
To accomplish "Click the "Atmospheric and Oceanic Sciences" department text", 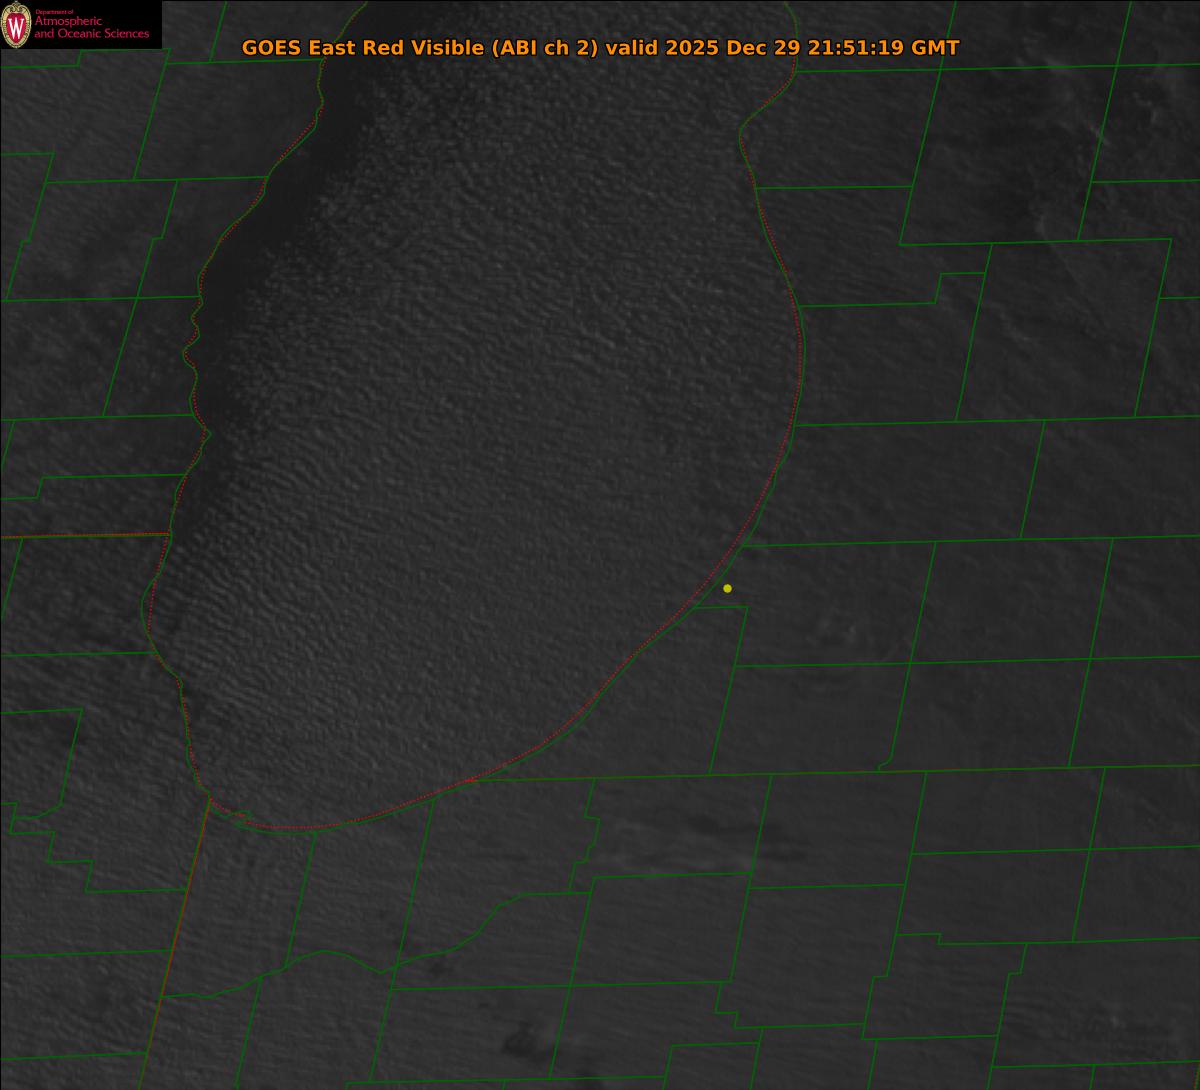I will (91, 28).
